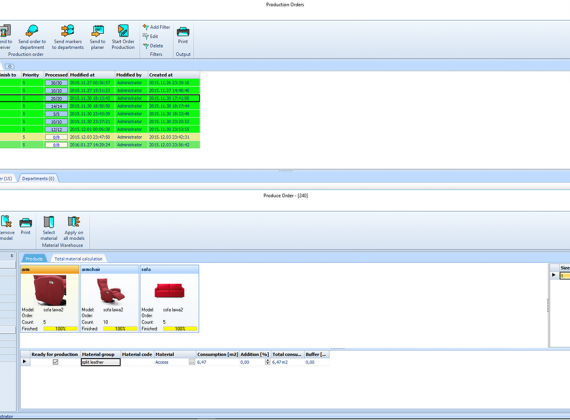Sort by the Modified by column header

point(131,75)
